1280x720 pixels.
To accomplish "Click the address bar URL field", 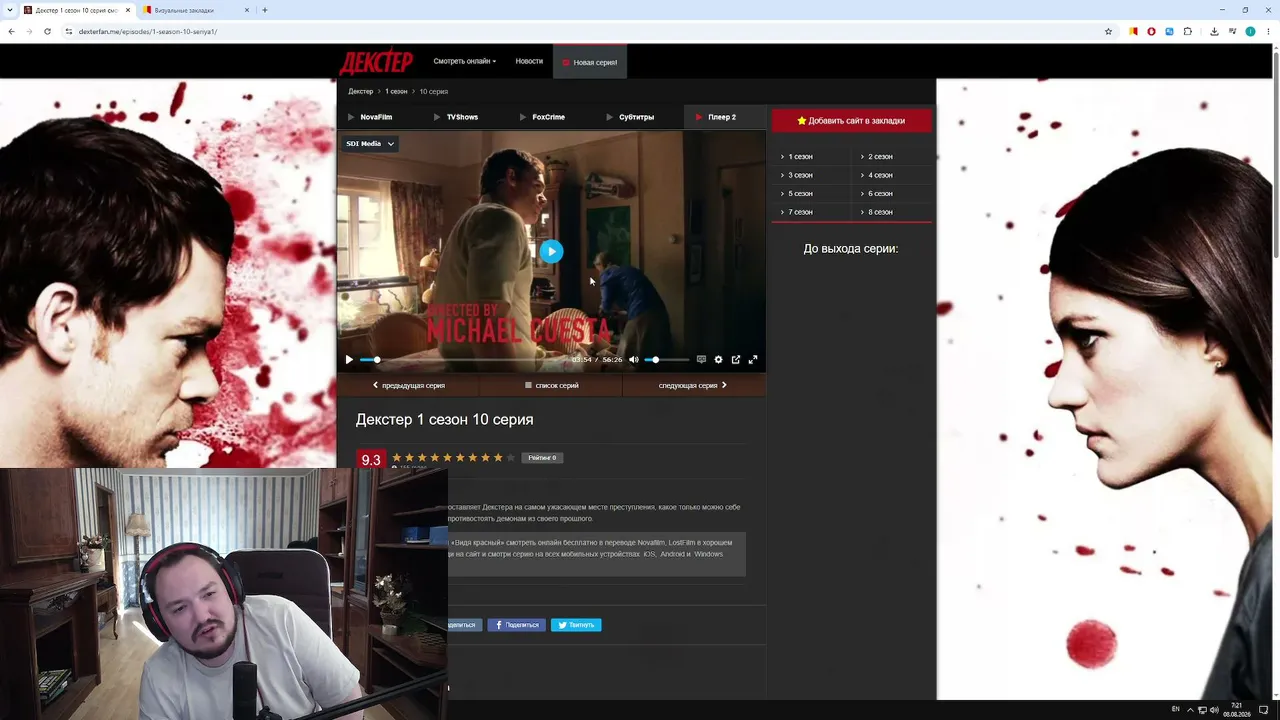I will click(x=580, y=31).
